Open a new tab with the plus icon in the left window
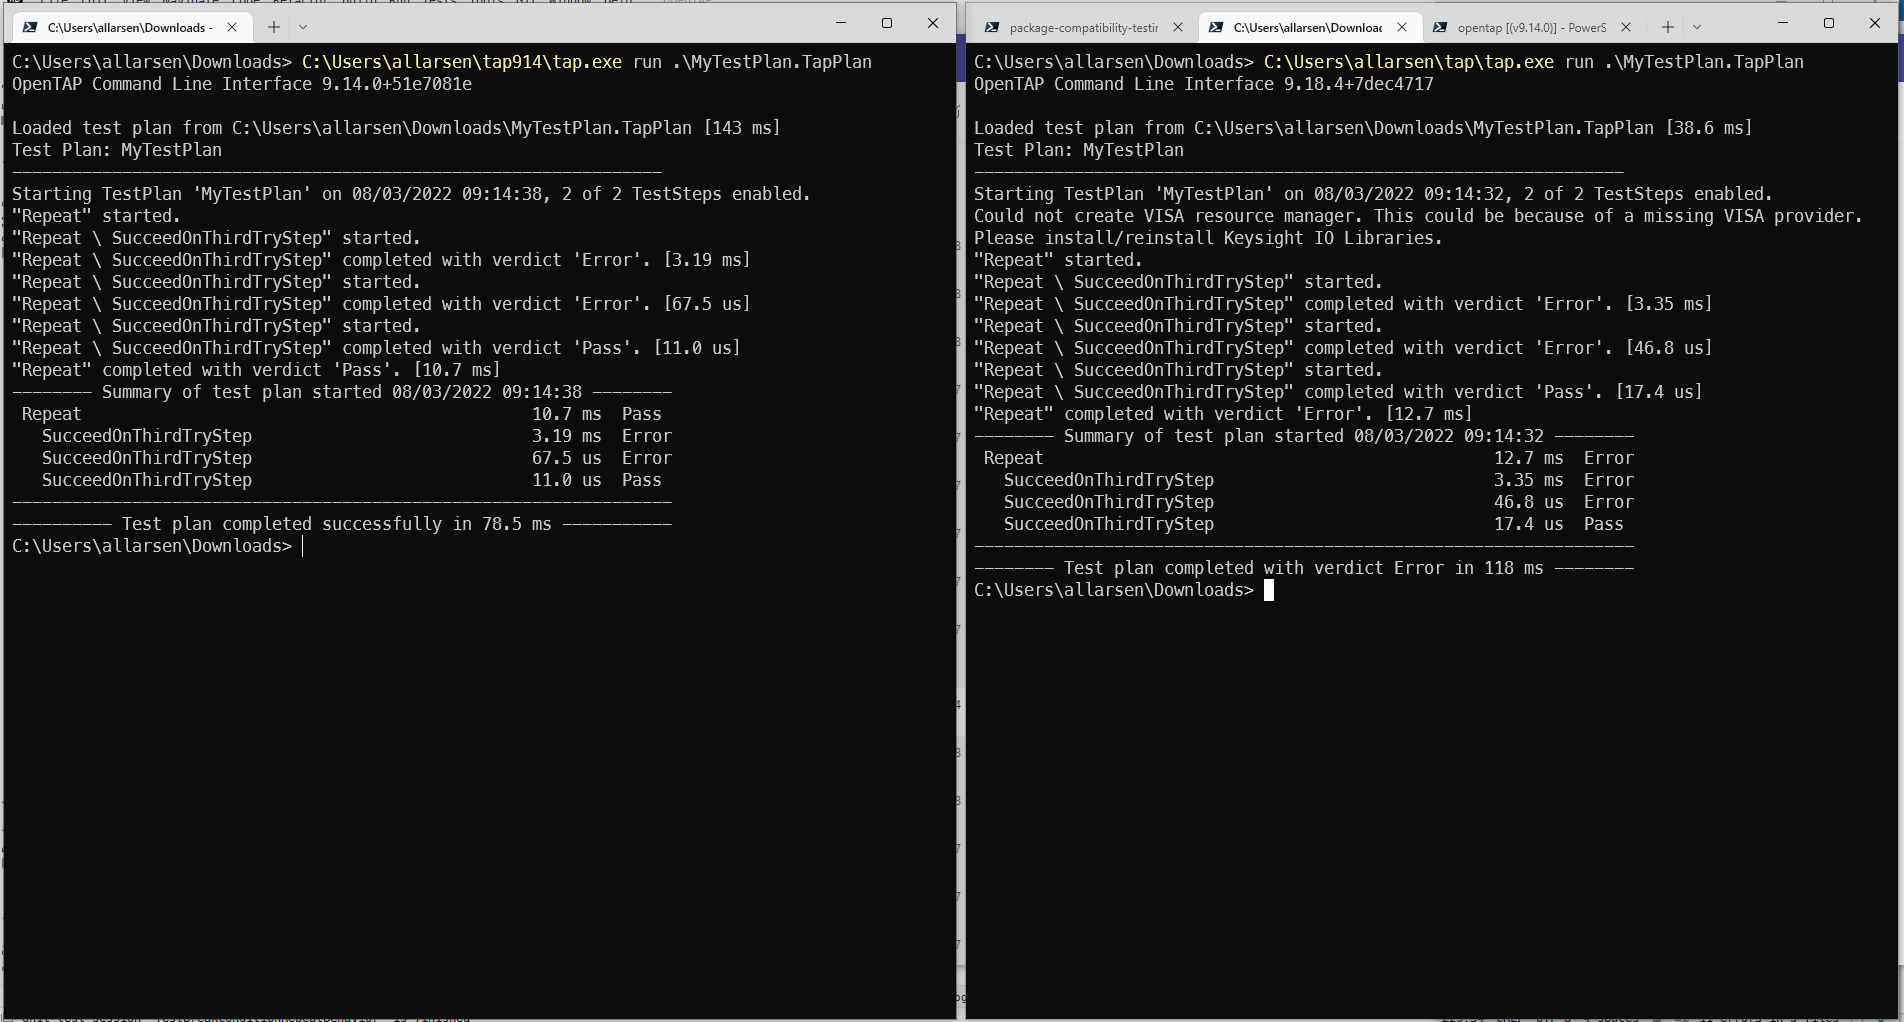 (272, 27)
